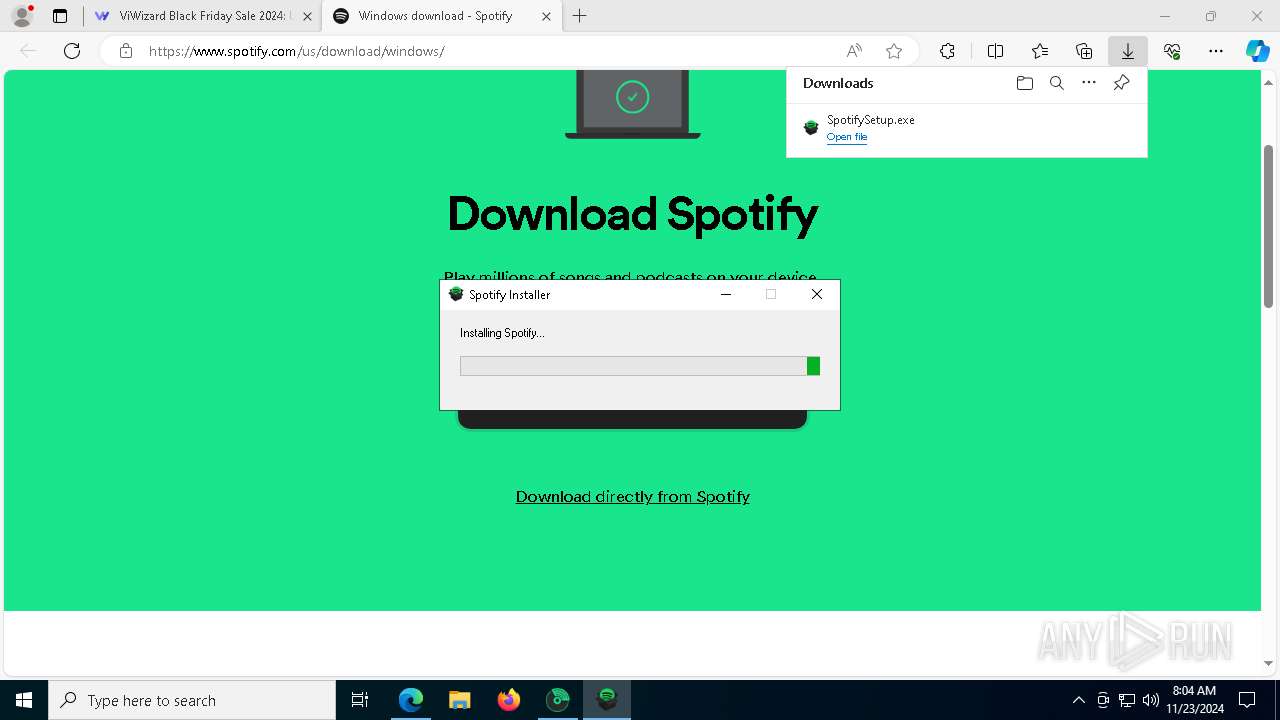This screenshot has width=1280, height=720.
Task: Click the Open file link under SpotifySetup.exe
Action: (x=847, y=137)
